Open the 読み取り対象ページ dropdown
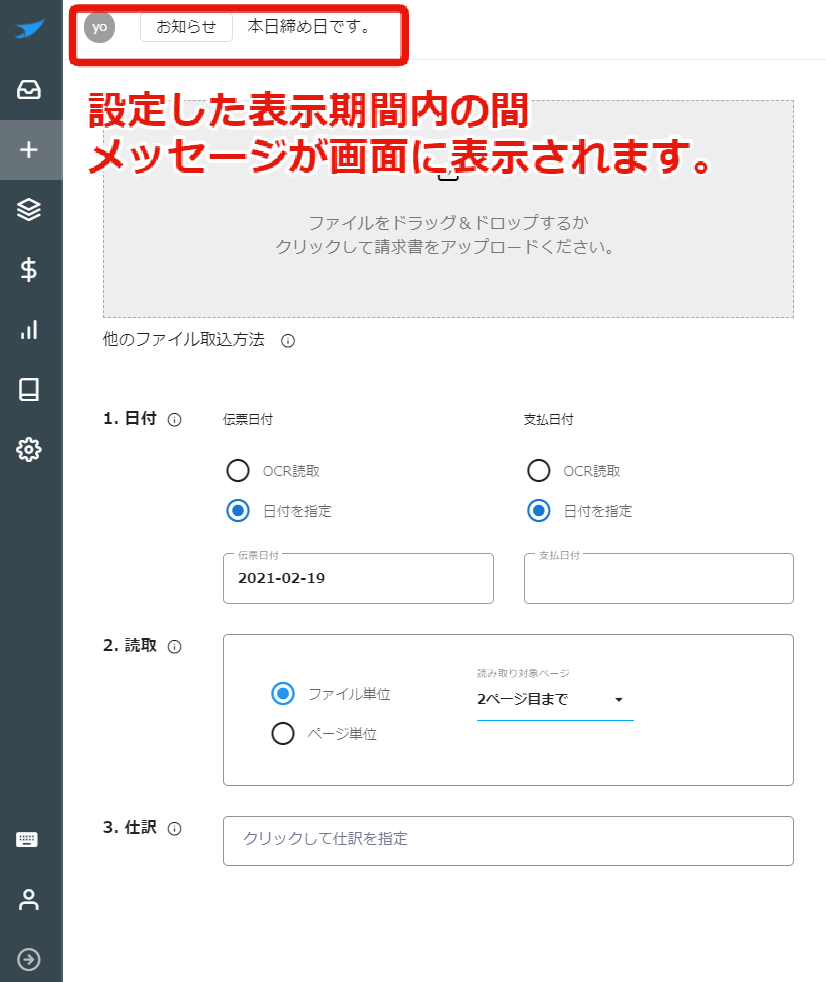Viewport: 826px width, 982px height. 555,700
